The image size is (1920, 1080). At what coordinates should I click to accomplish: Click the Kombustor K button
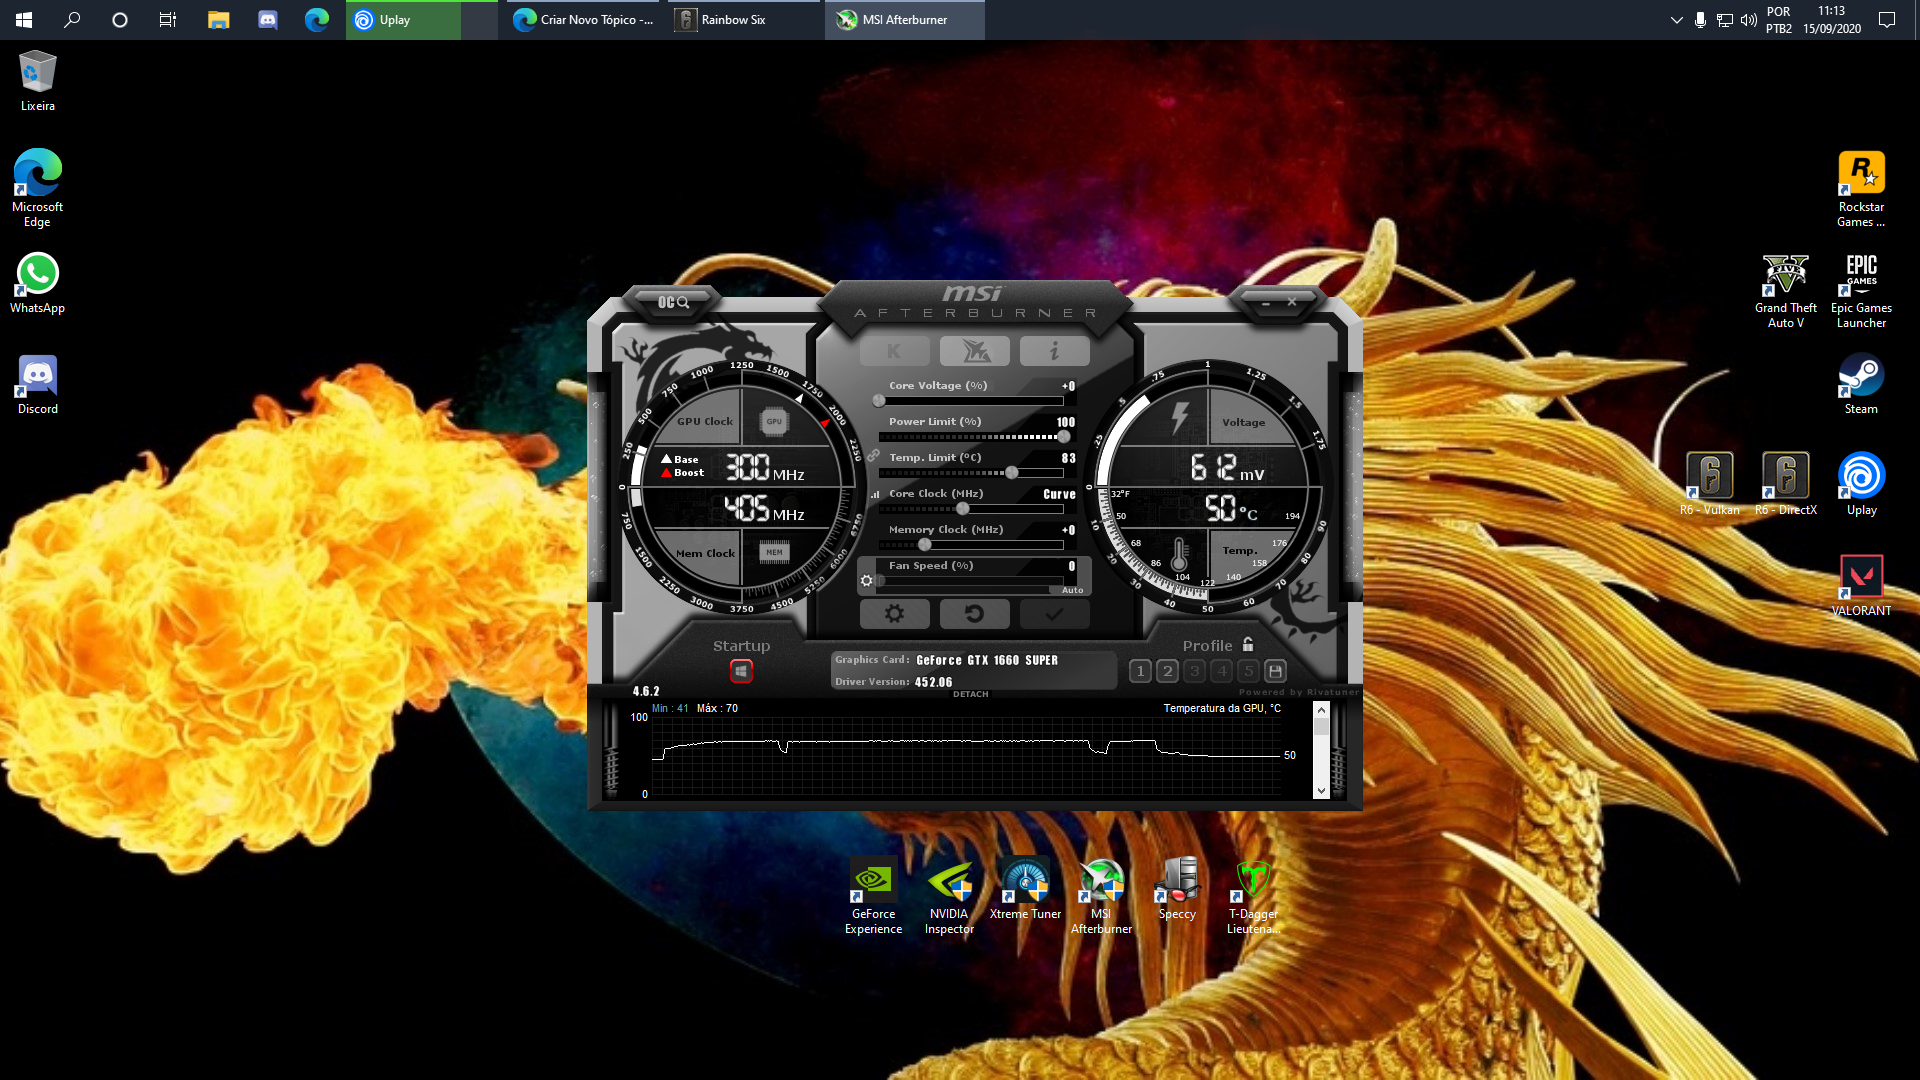point(894,351)
